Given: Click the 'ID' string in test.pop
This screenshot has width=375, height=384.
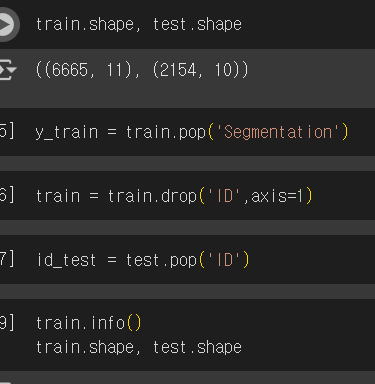Looking at the screenshot, I should (x=224, y=260).
